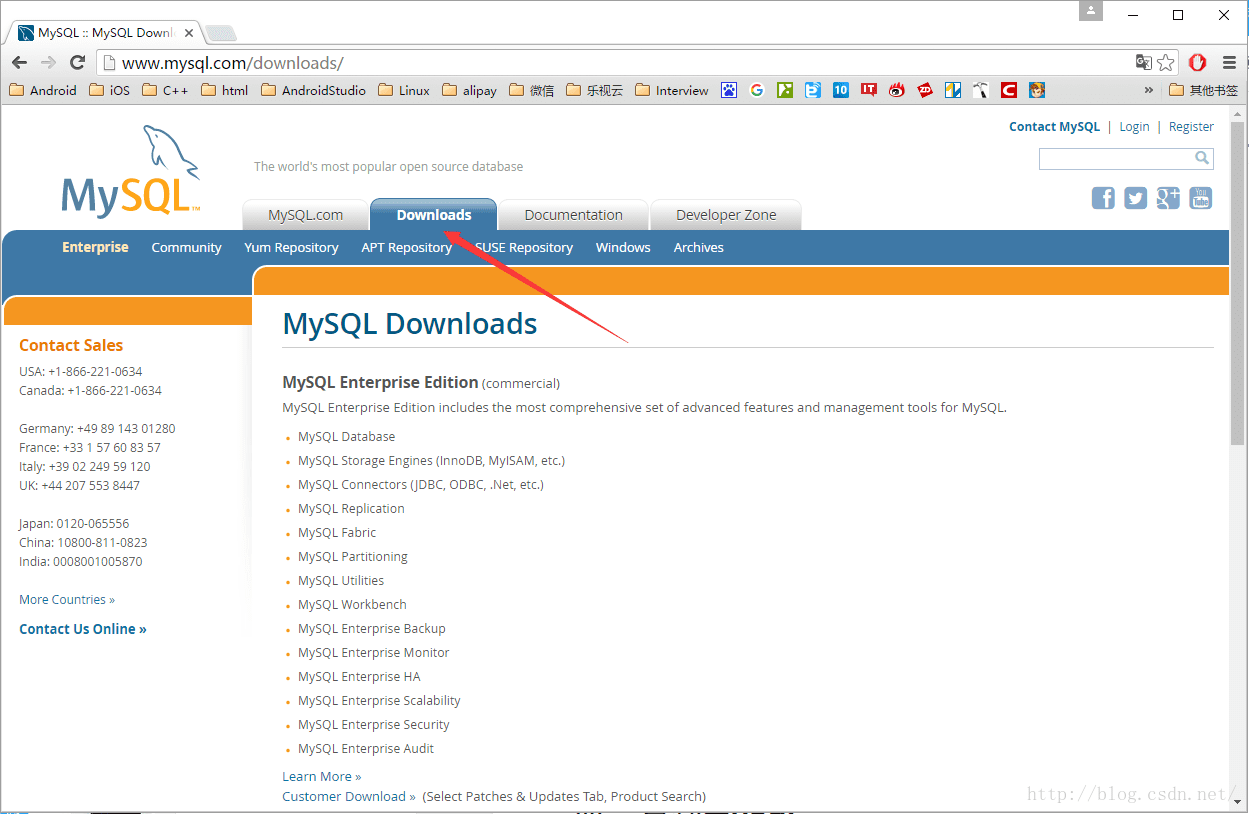Open the YouTube social icon
Image resolution: width=1249 pixels, height=814 pixels.
[x=1201, y=198]
